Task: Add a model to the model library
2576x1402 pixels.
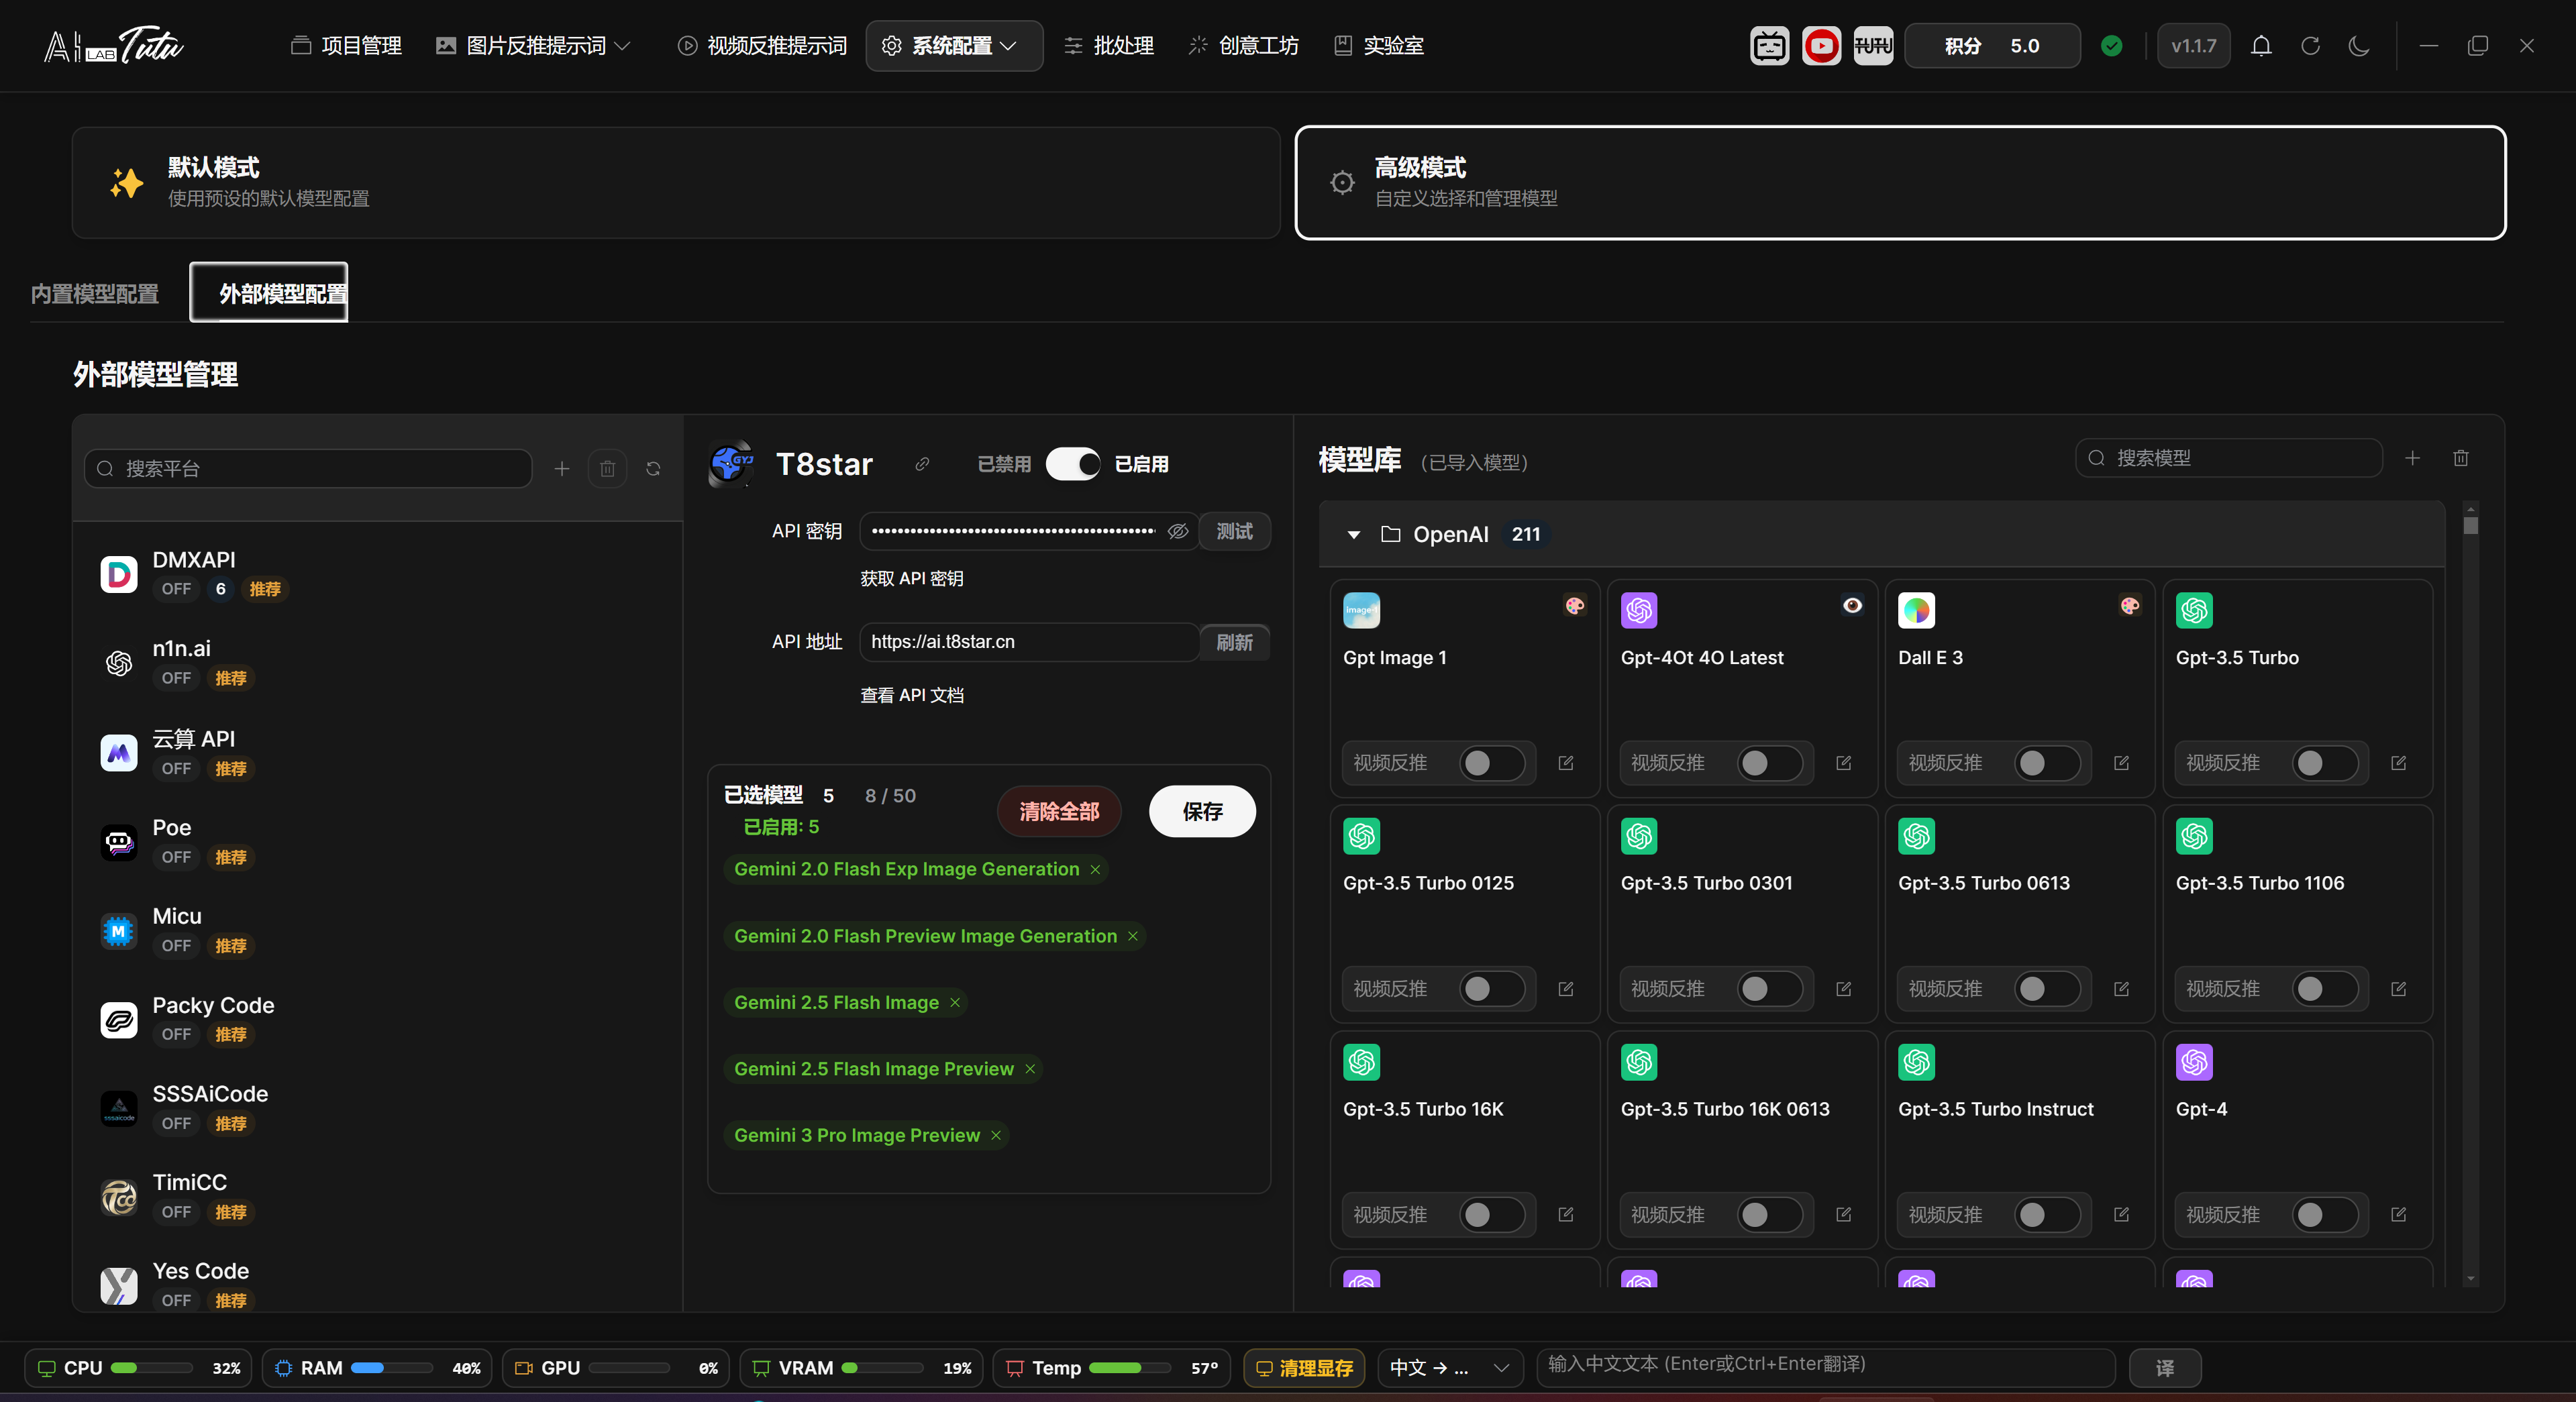Action: click(2412, 458)
